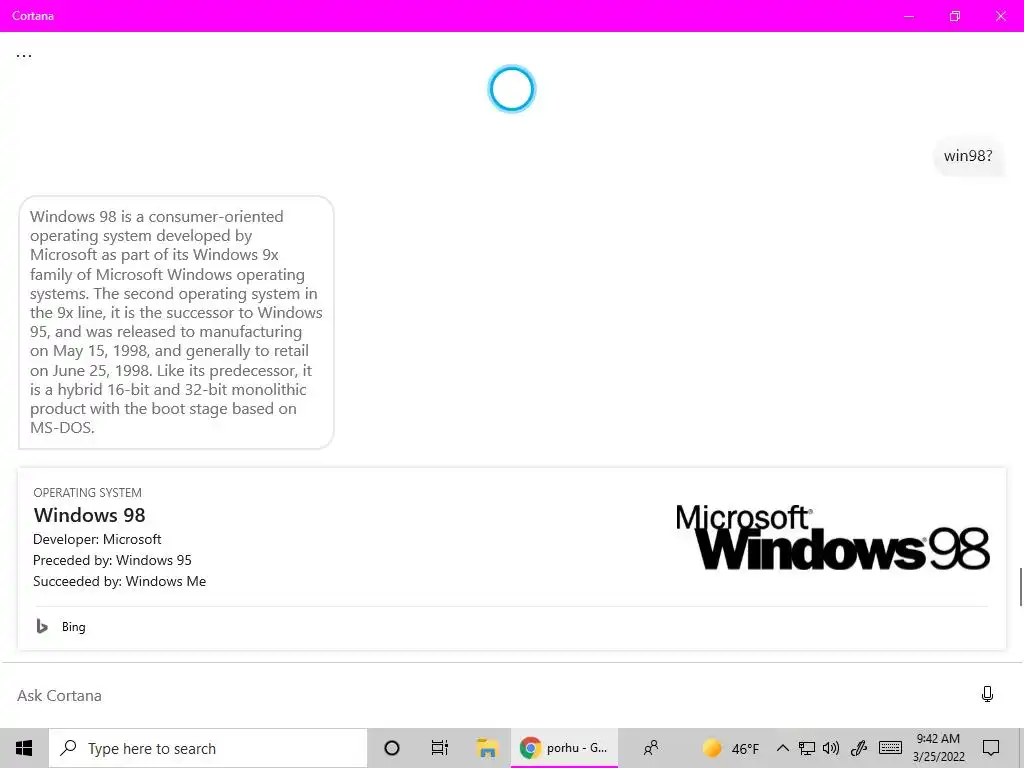Click the Windows 98 description answer bubble

(176, 322)
